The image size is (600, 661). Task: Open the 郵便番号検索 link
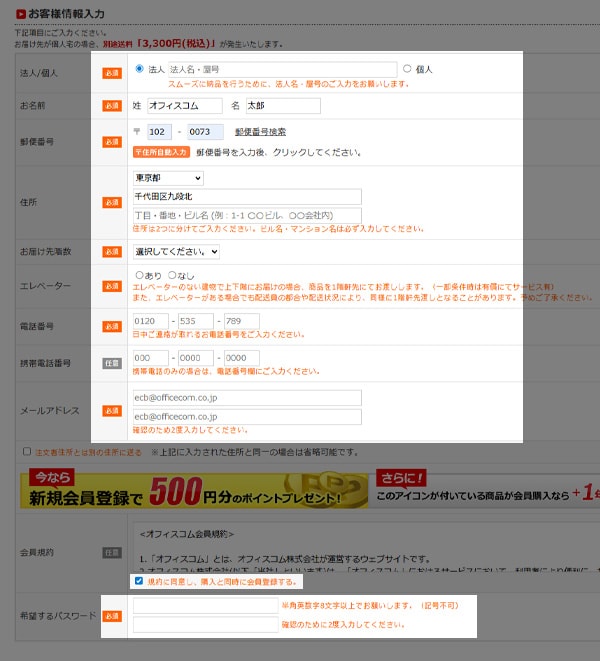tap(260, 132)
